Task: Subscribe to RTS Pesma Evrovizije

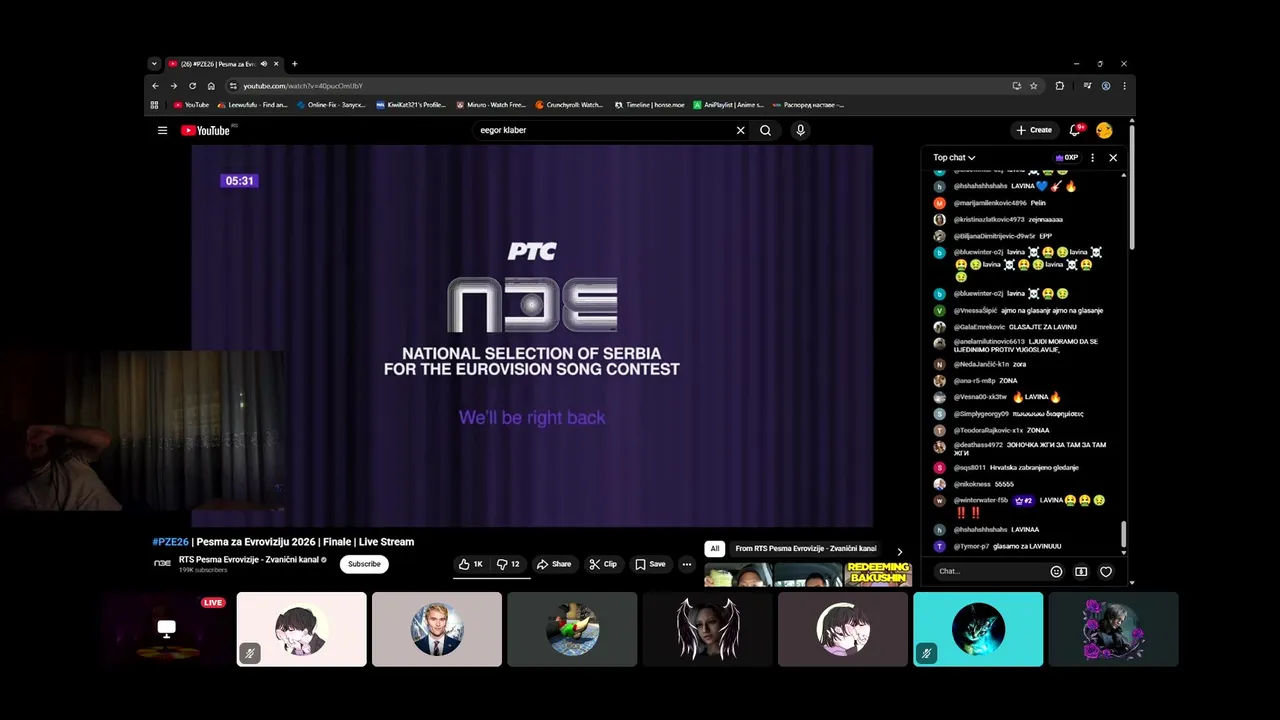Action: pyautogui.click(x=364, y=564)
